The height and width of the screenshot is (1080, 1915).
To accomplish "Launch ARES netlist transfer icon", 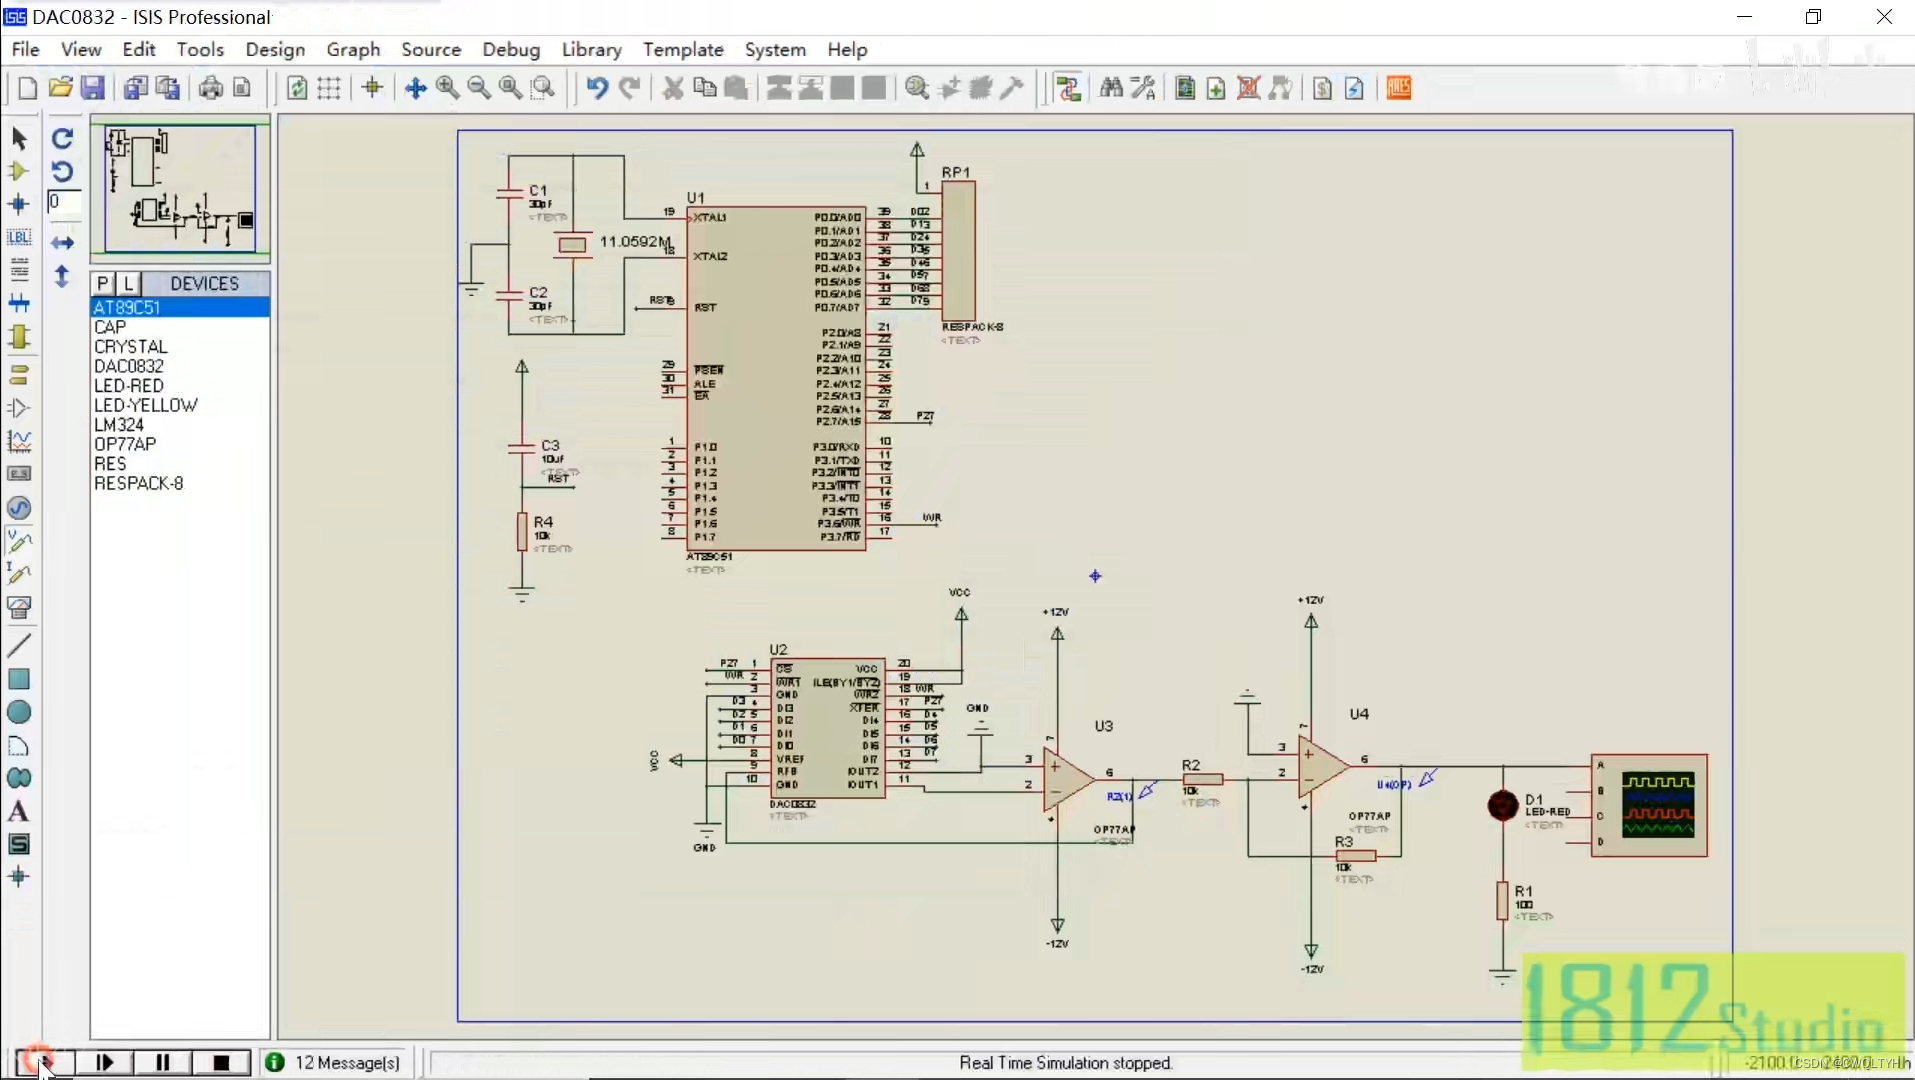I will 1399,88.
